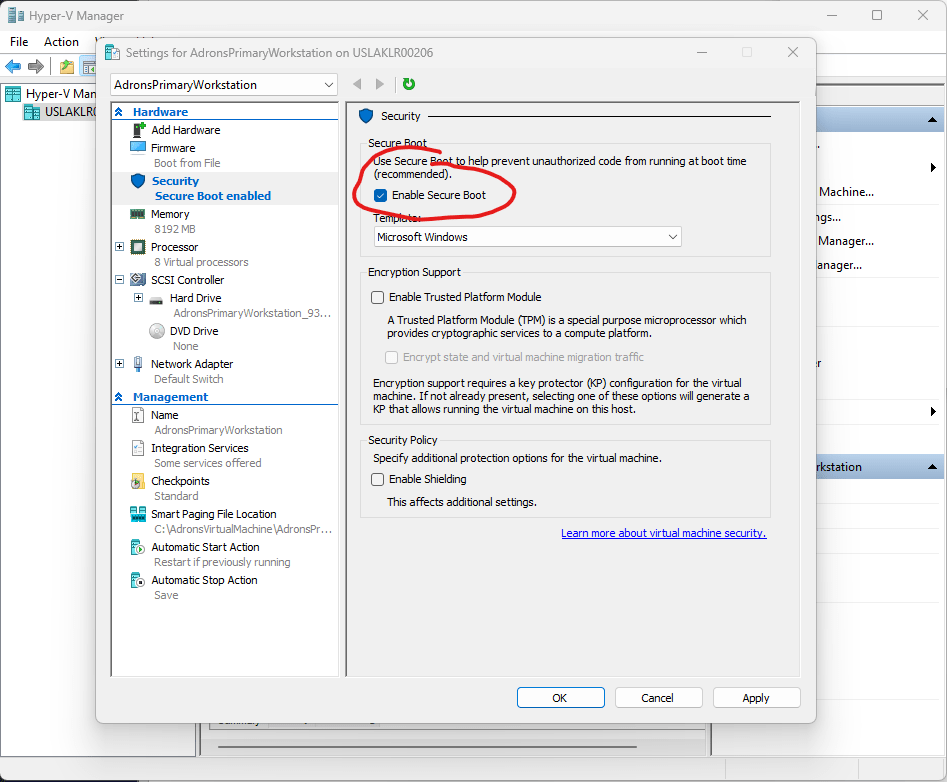Select AdronsPrimaryWorkstation_93... disk file entry
Screen dimensions: 947x782
click(252, 313)
